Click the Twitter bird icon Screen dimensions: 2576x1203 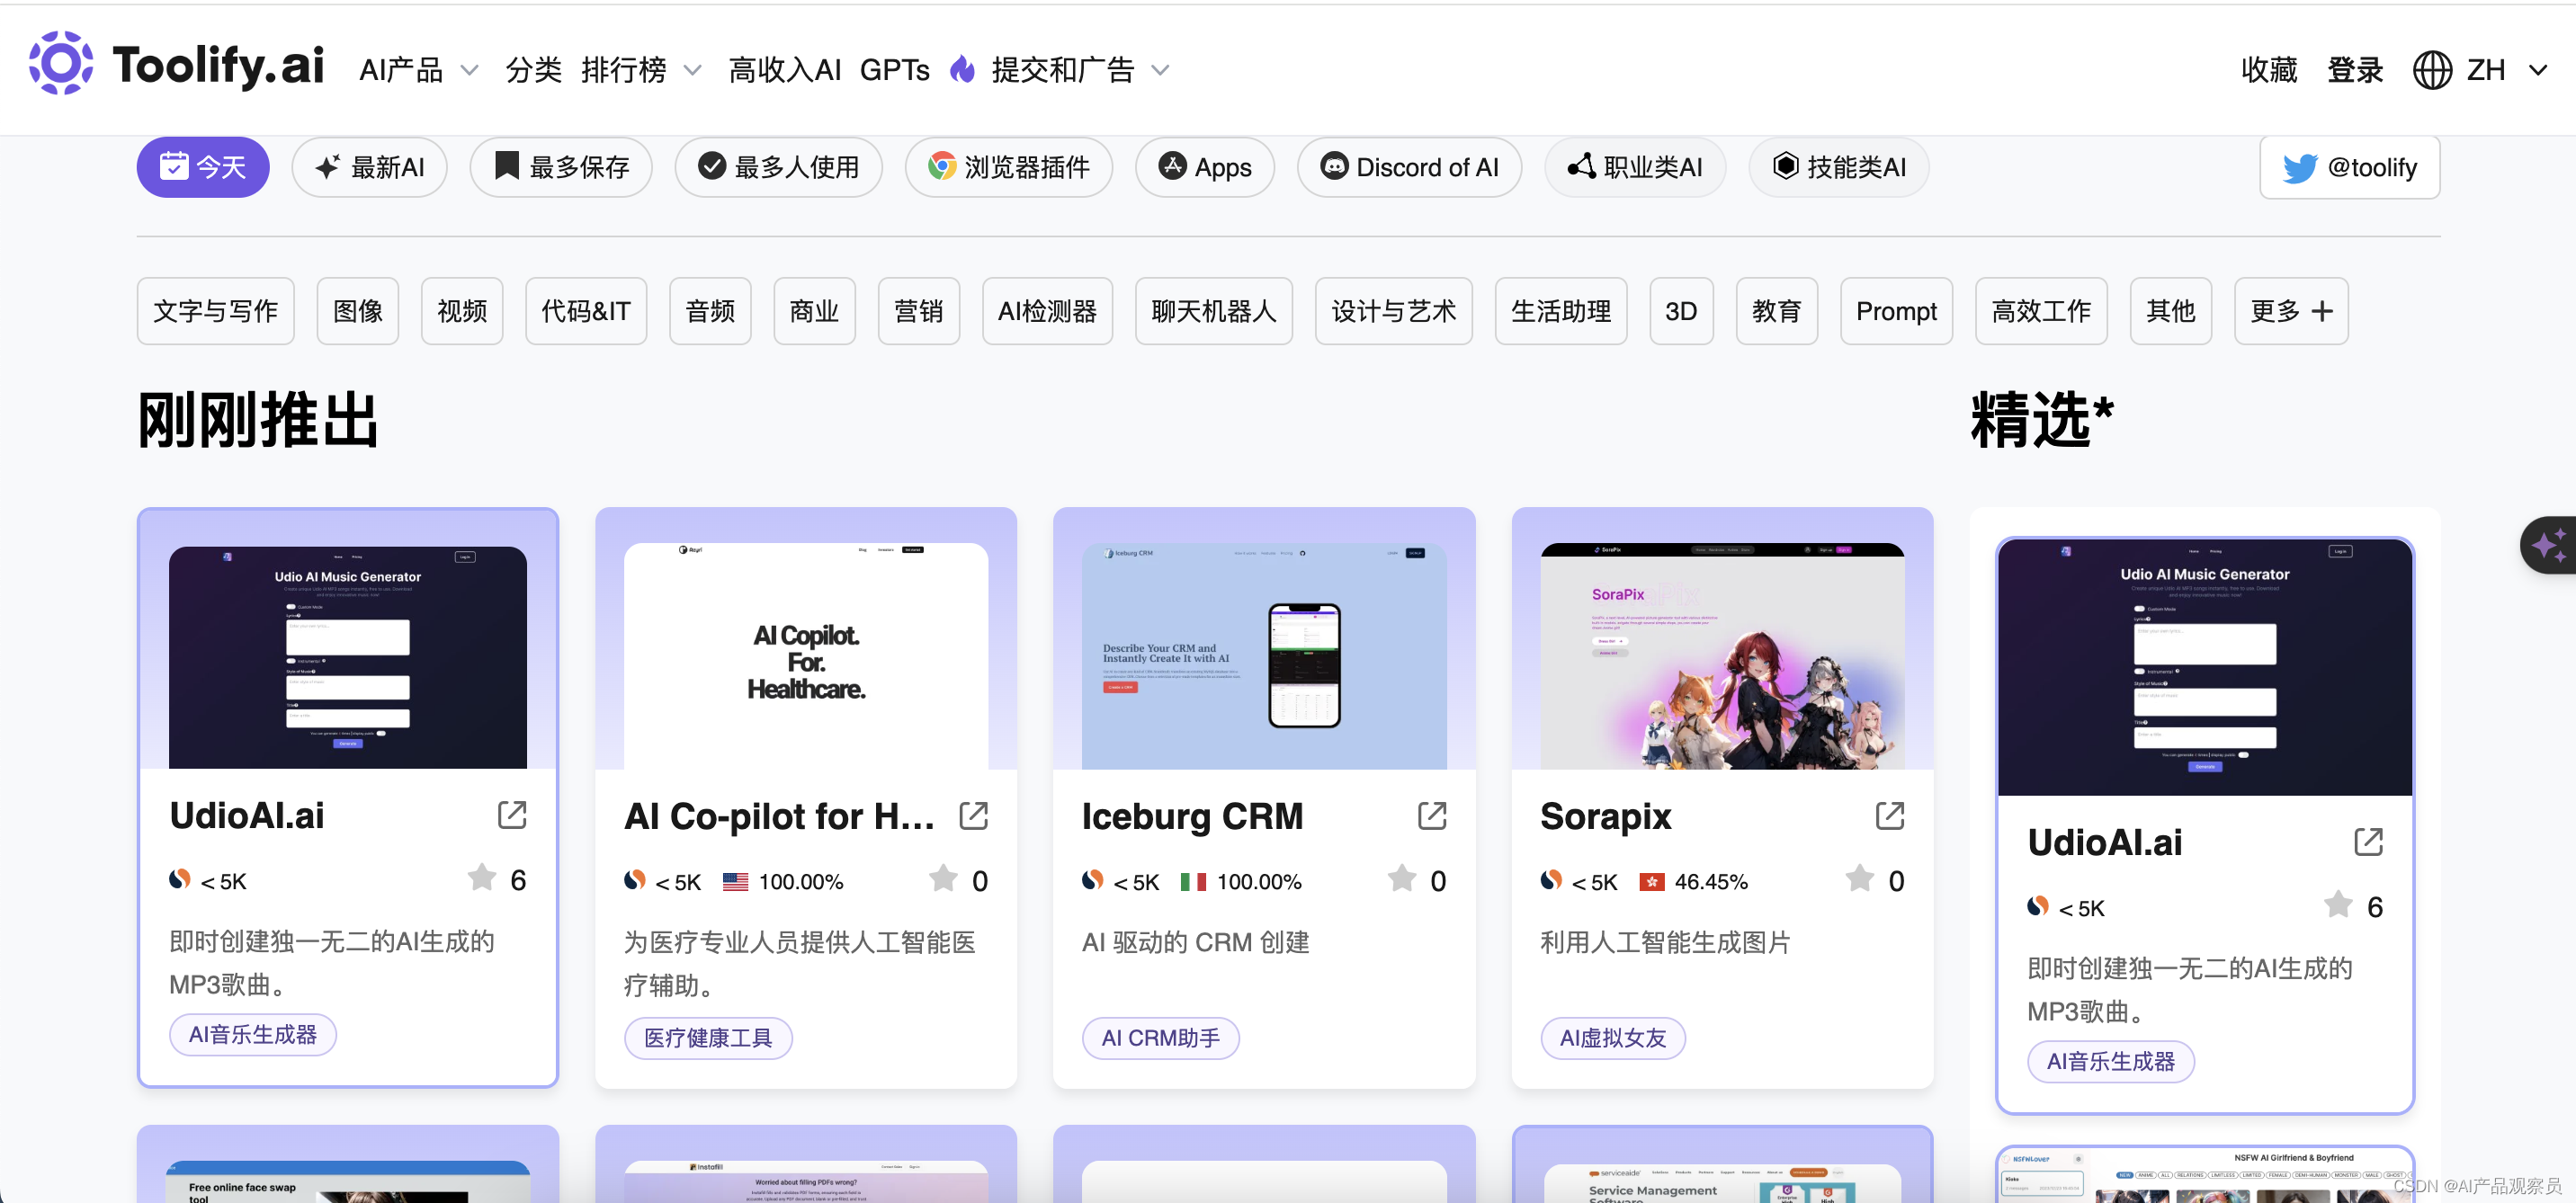2300,168
